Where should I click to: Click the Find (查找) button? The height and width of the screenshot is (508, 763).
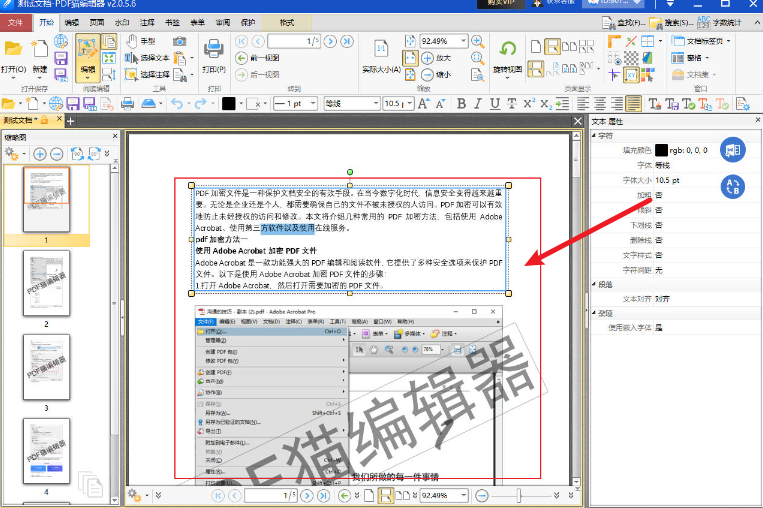pyautogui.click(x=630, y=21)
